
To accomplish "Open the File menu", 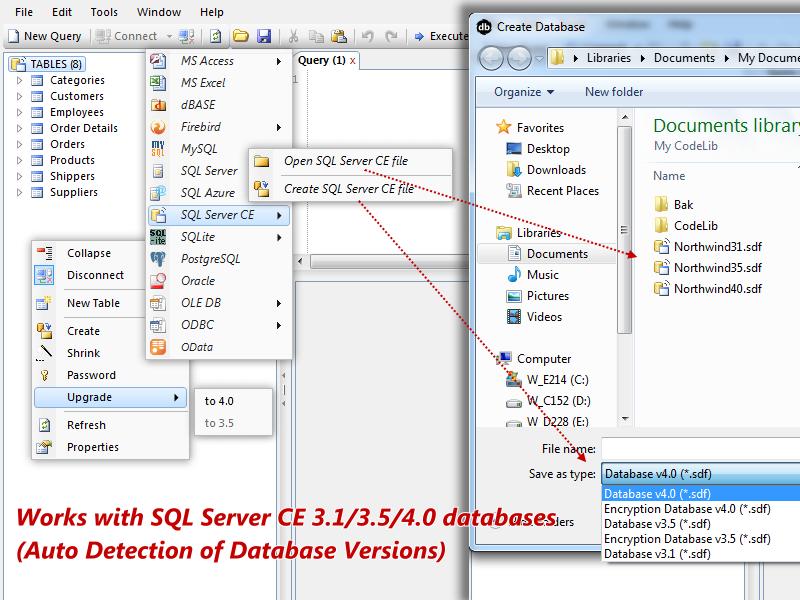I will point(24,12).
